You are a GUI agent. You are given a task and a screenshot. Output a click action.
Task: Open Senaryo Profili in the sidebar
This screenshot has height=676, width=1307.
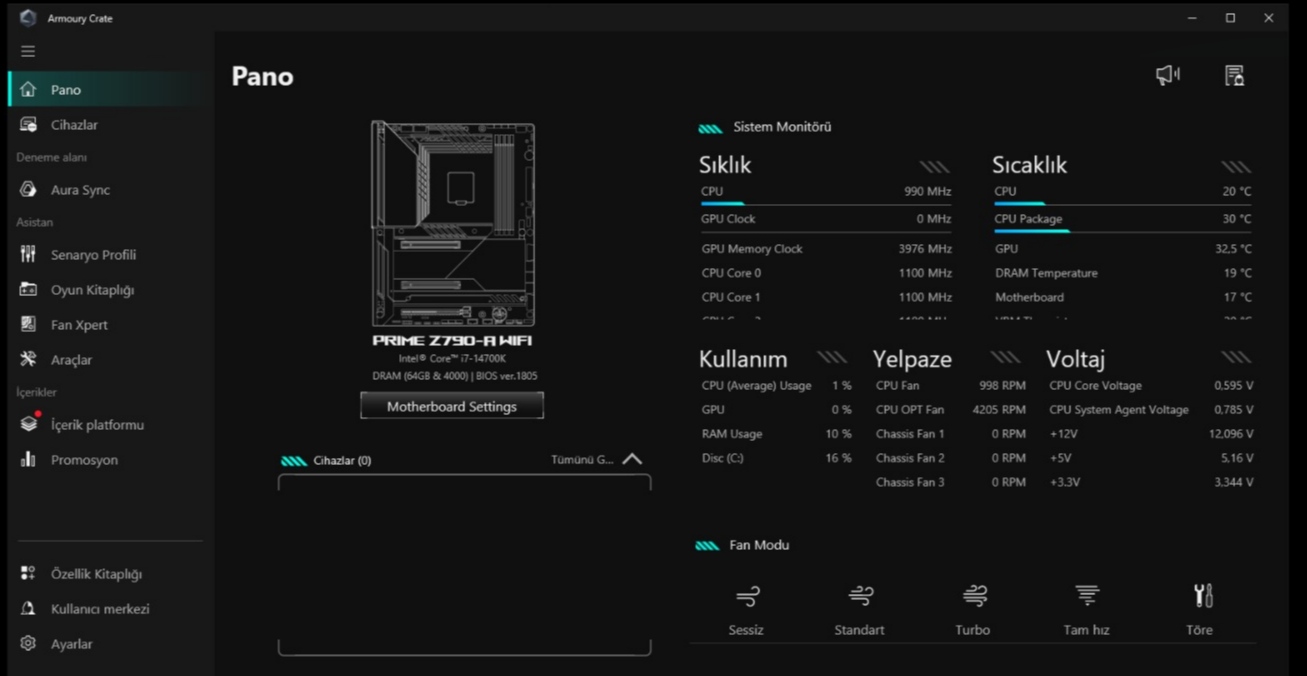point(110,254)
